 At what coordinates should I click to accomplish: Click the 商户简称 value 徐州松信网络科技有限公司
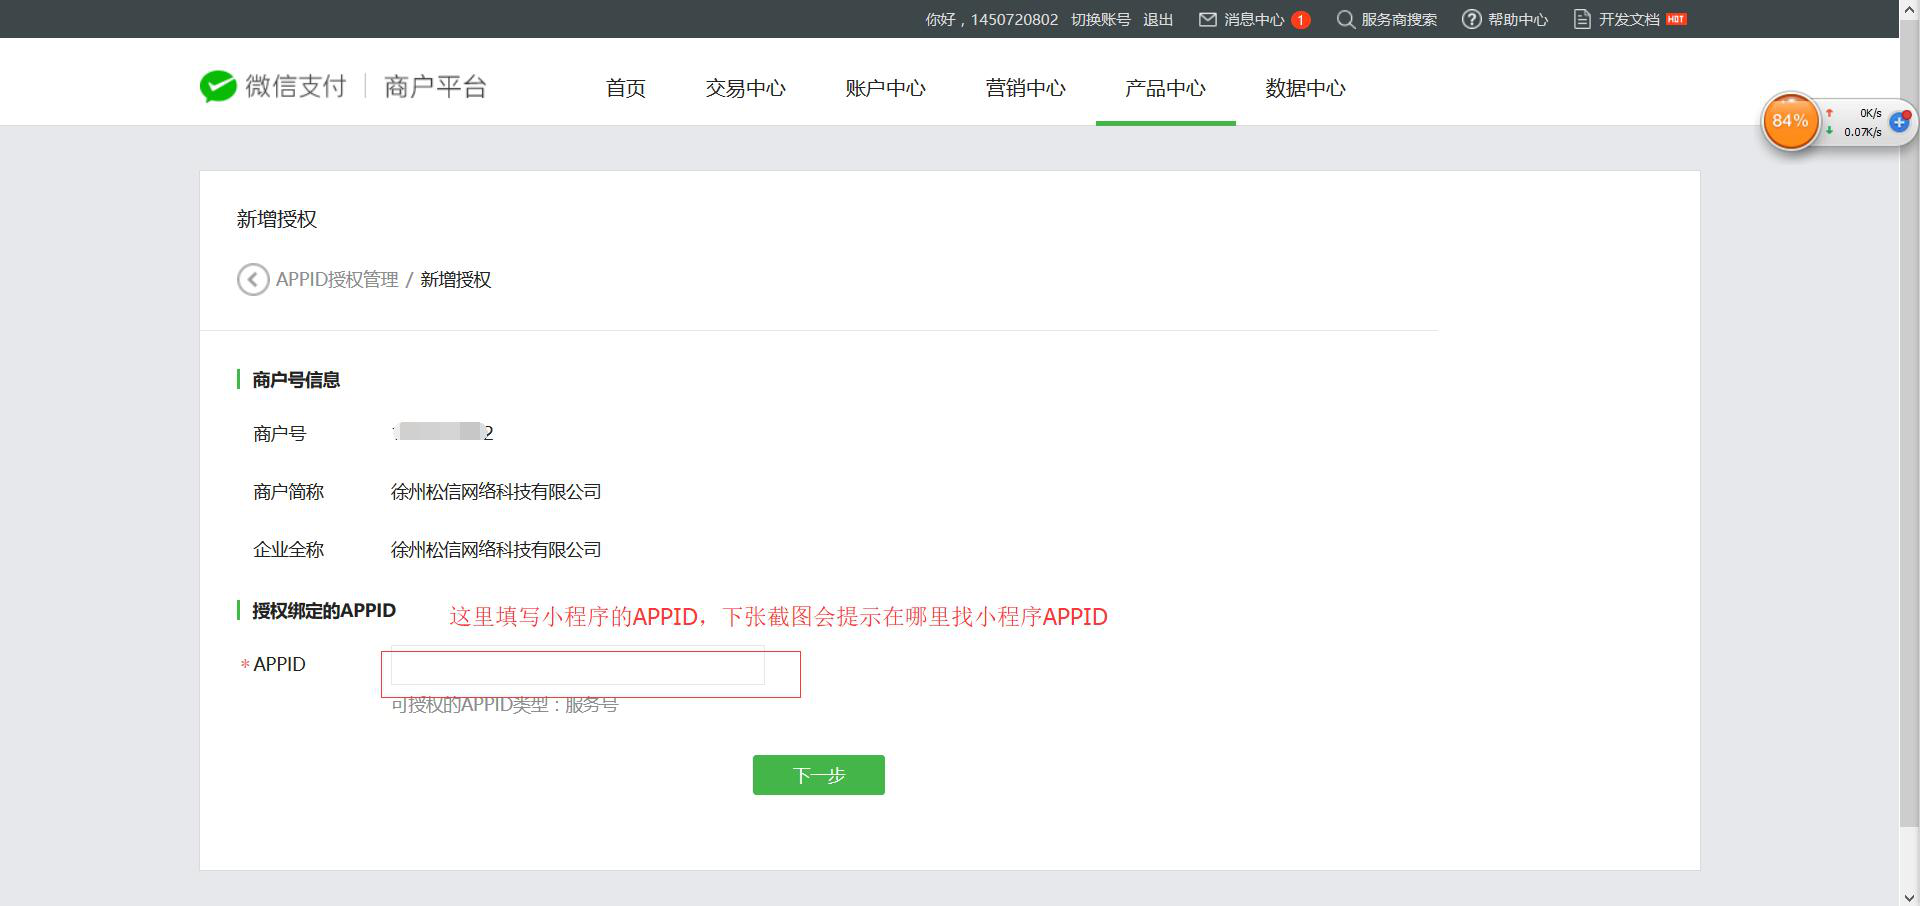coord(496,492)
